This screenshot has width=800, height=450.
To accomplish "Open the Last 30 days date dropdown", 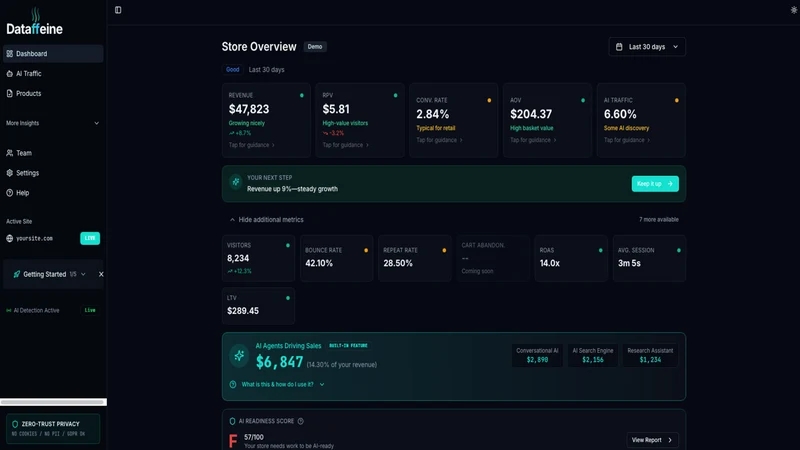I will (x=647, y=47).
